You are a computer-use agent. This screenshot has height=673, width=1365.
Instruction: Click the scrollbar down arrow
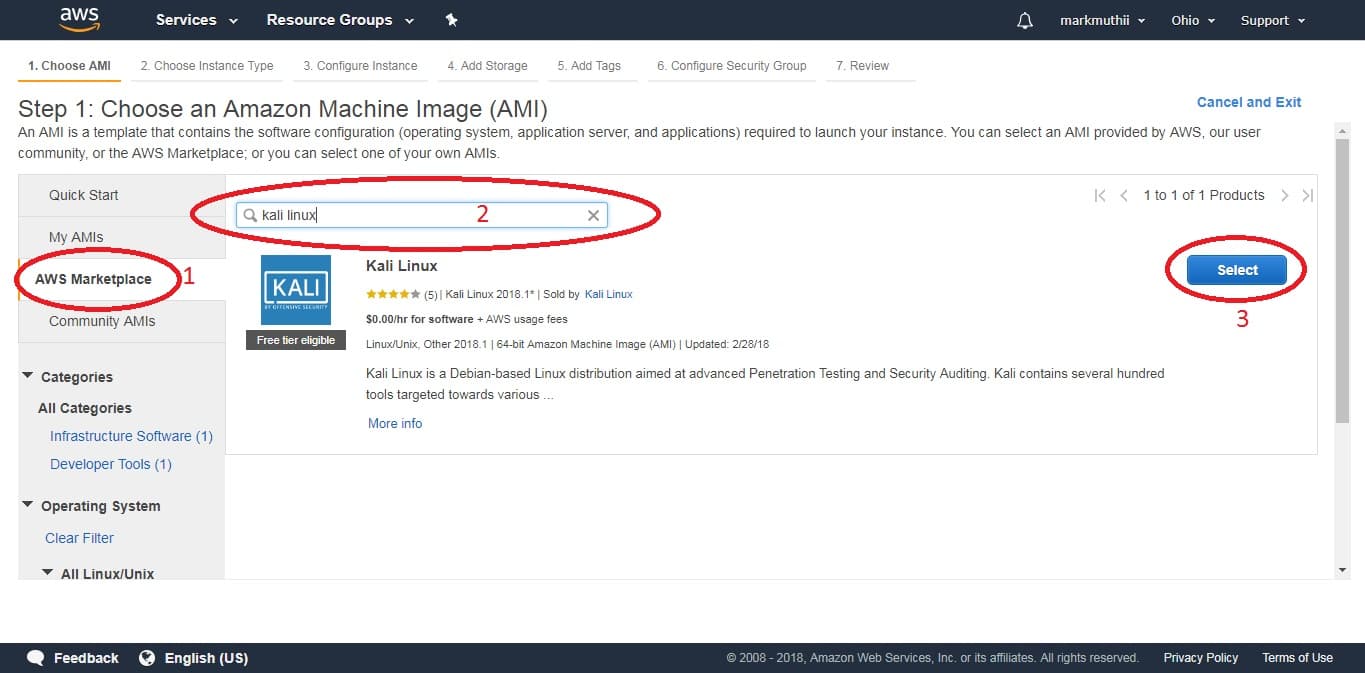point(1343,570)
